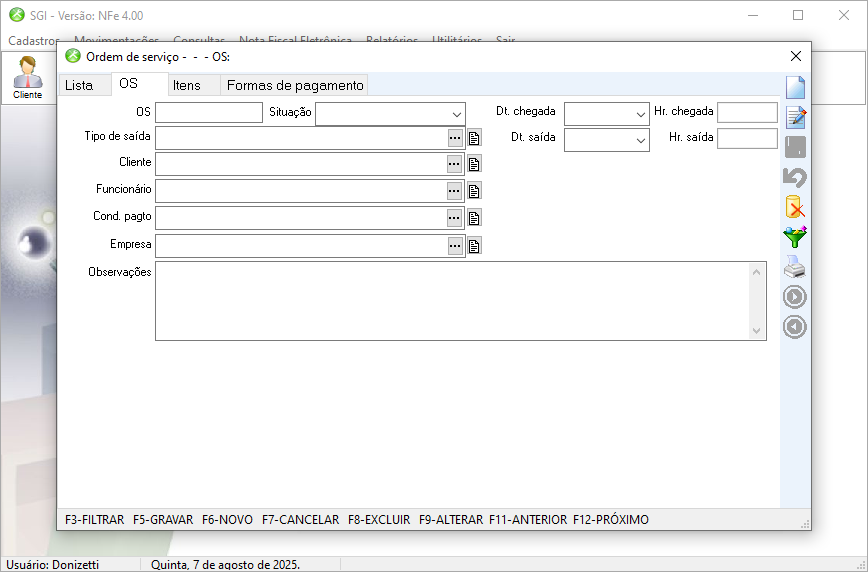Click the F5-GRAVAR shortcut label
This screenshot has width=868, height=572.
[163, 520]
